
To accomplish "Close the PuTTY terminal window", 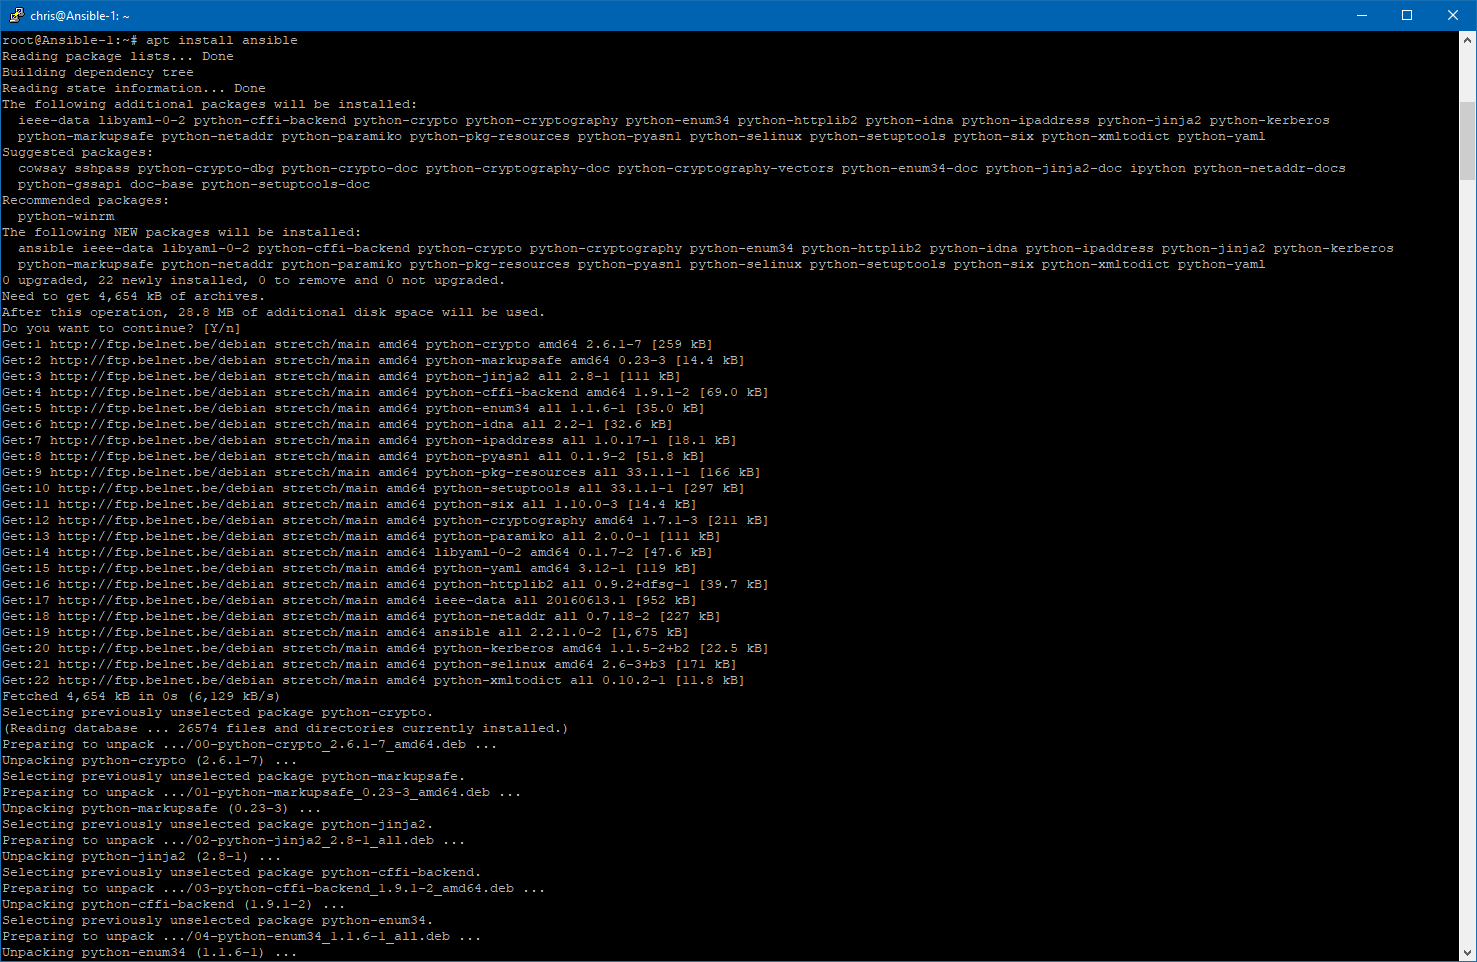I will [1453, 15].
